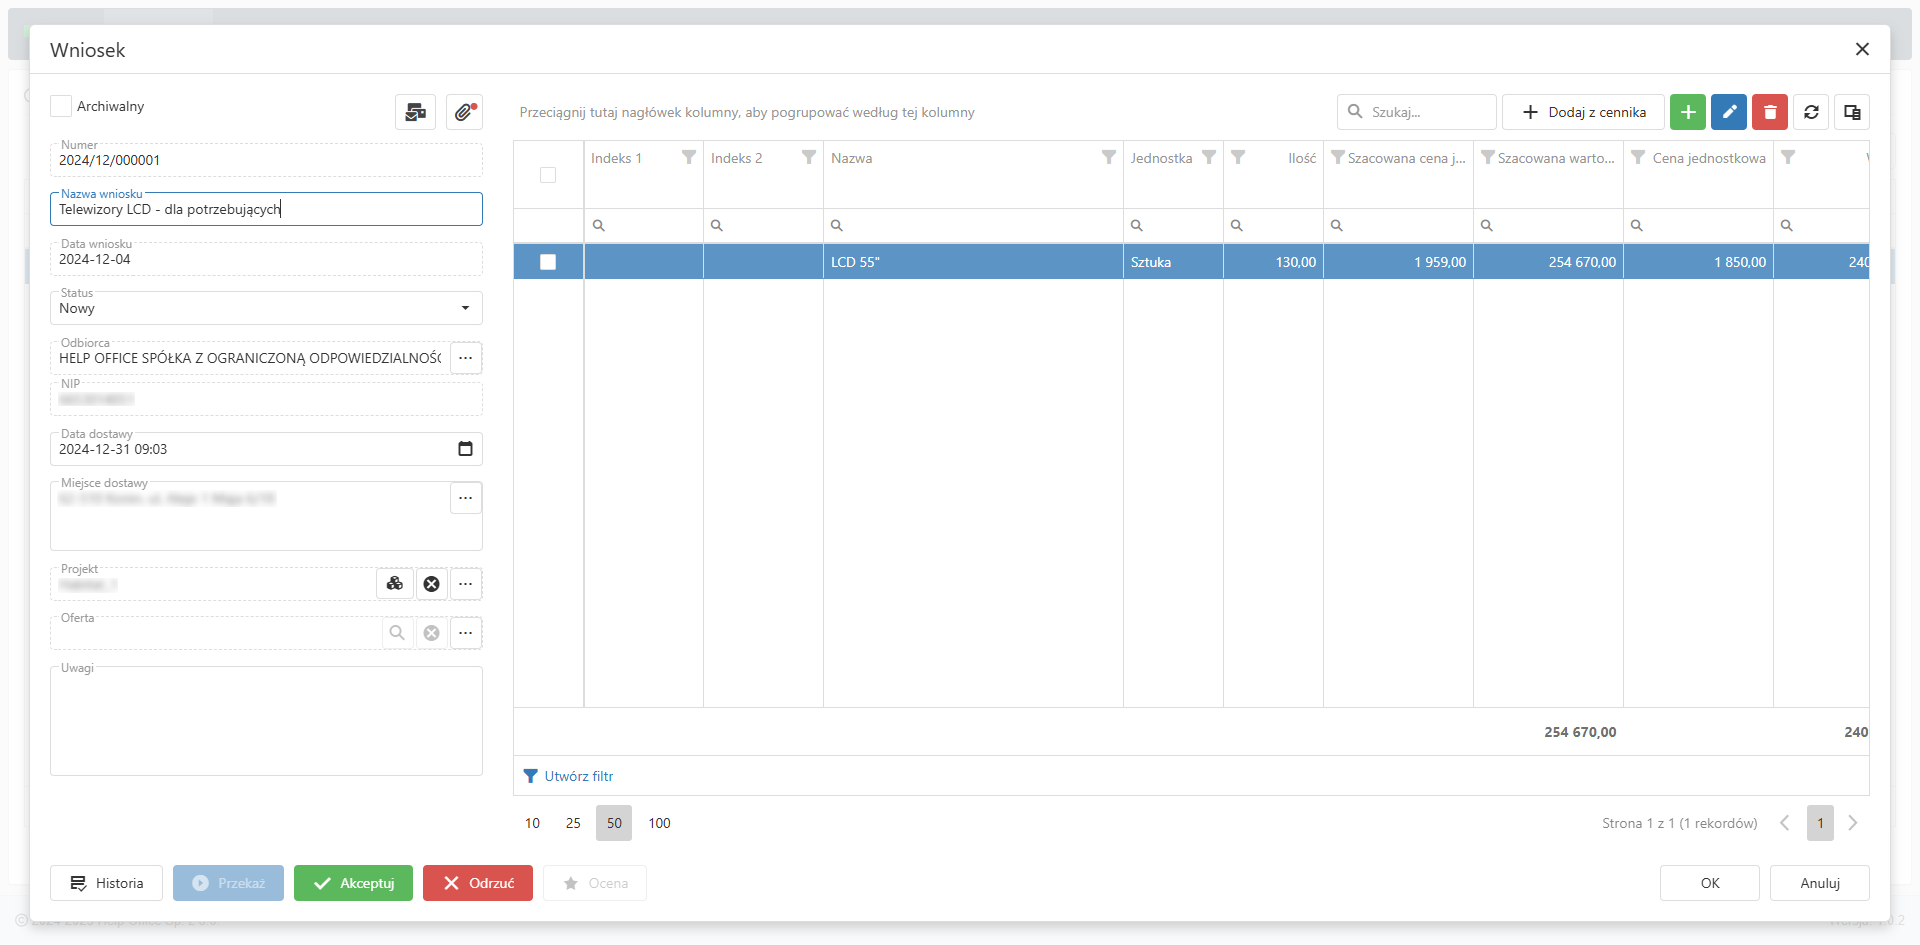
Task: Click into the Uwagi text area
Action: 266,725
